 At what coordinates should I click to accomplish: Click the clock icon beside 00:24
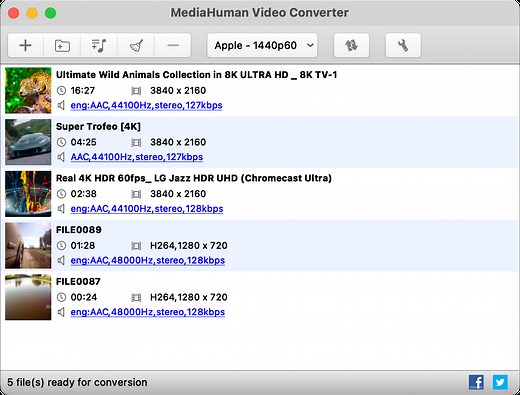61,297
